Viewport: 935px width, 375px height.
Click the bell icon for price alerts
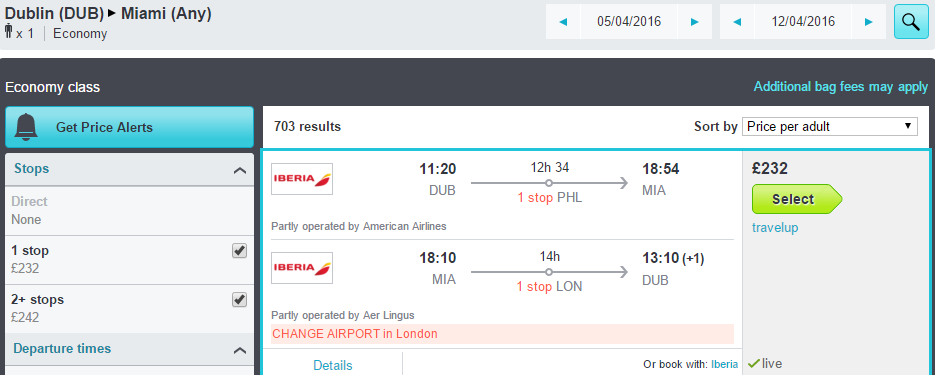(28, 127)
